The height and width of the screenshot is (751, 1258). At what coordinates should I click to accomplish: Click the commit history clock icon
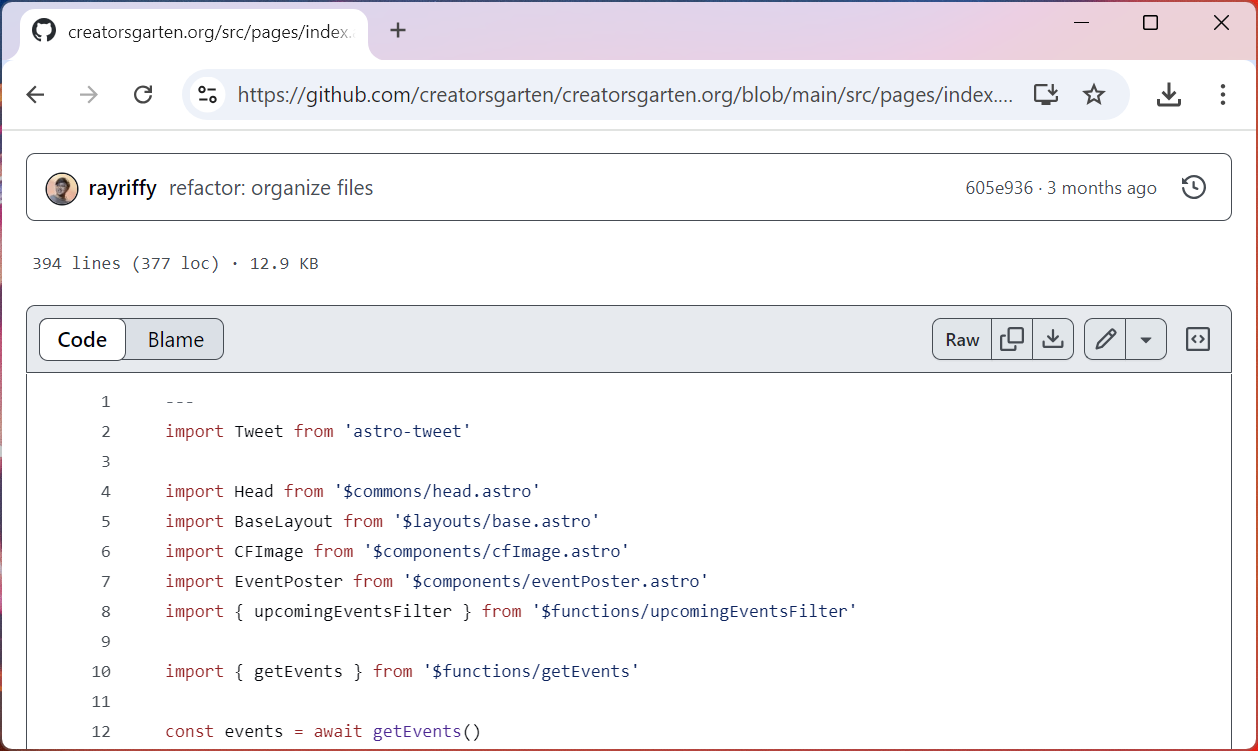click(1193, 187)
